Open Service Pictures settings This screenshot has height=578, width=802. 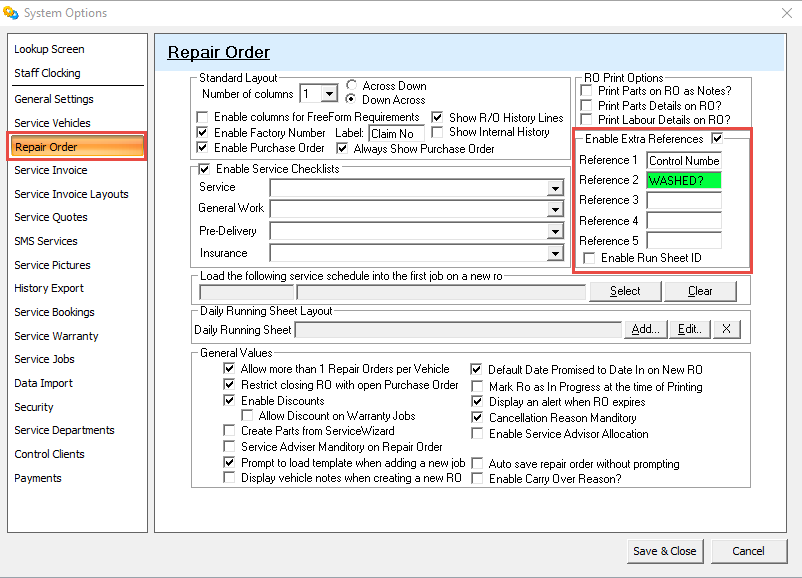(52, 265)
